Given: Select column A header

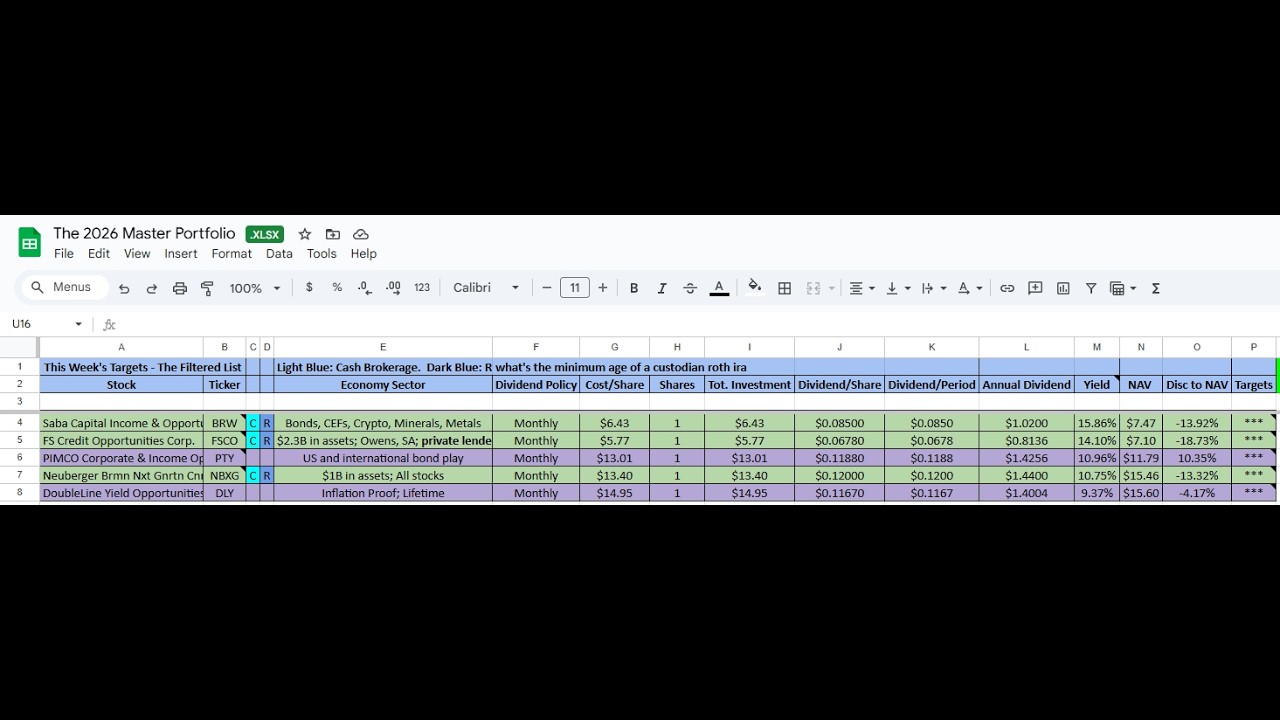Looking at the screenshot, I should [x=121, y=347].
